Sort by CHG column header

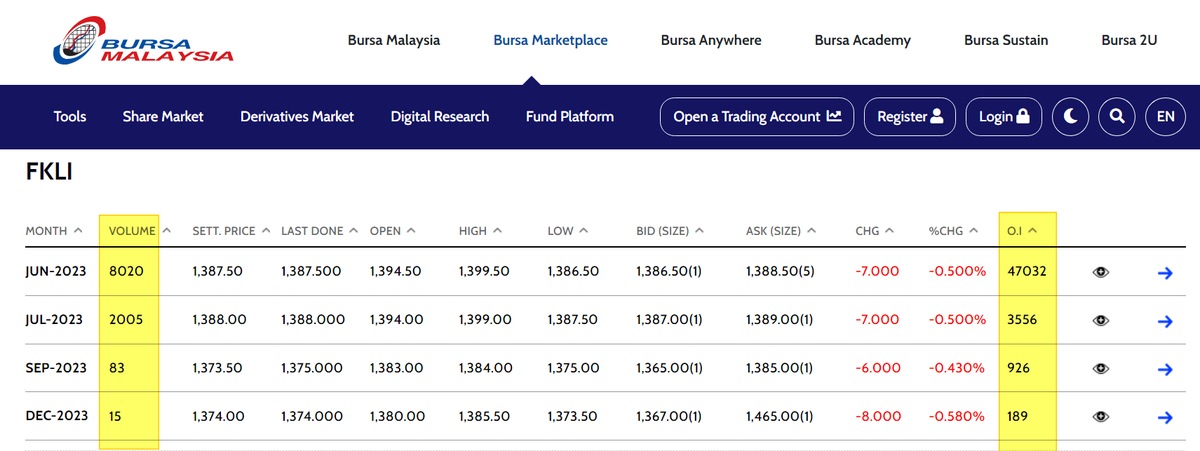point(875,231)
